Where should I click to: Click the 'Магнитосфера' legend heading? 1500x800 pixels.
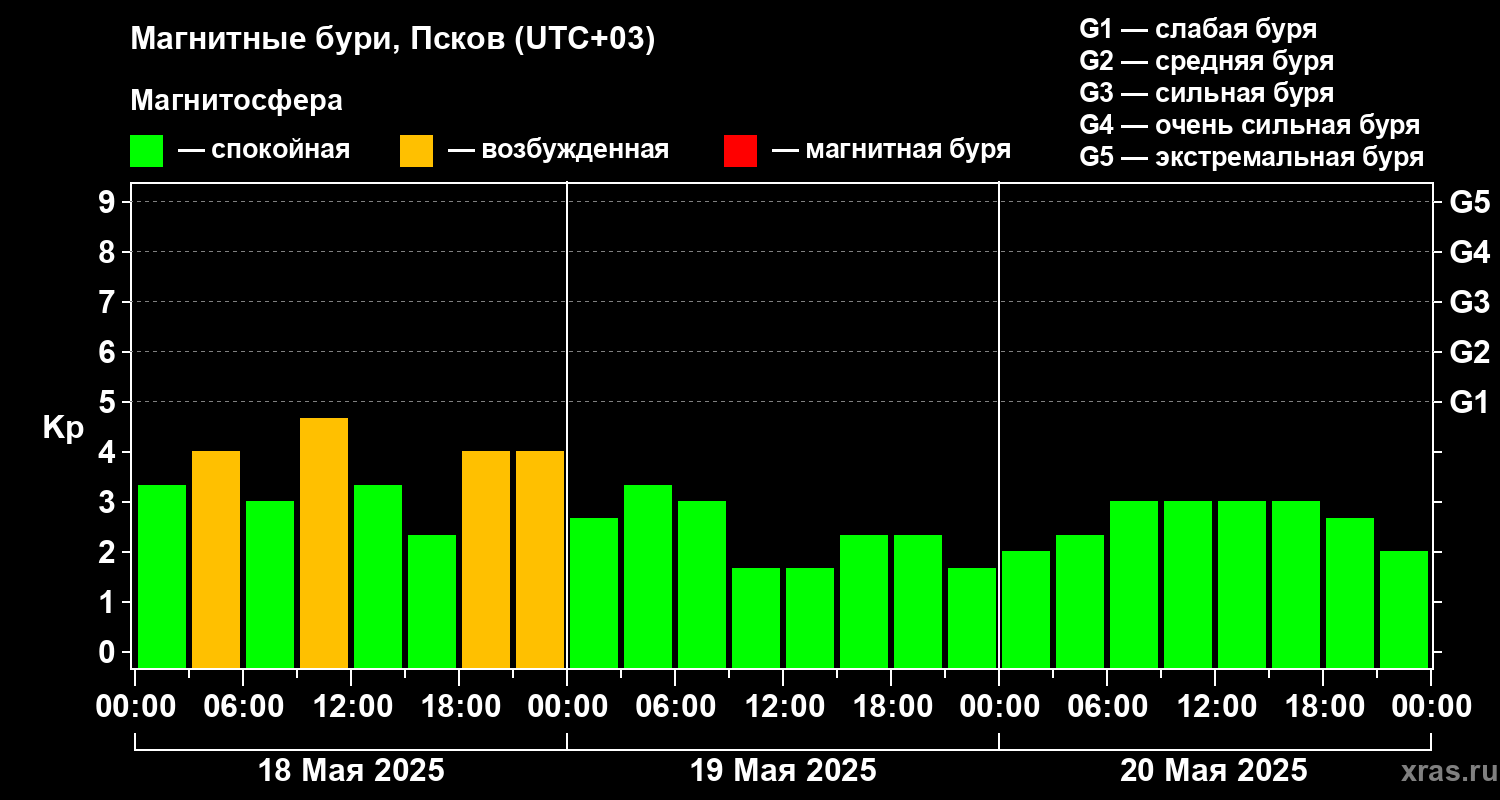(236, 101)
